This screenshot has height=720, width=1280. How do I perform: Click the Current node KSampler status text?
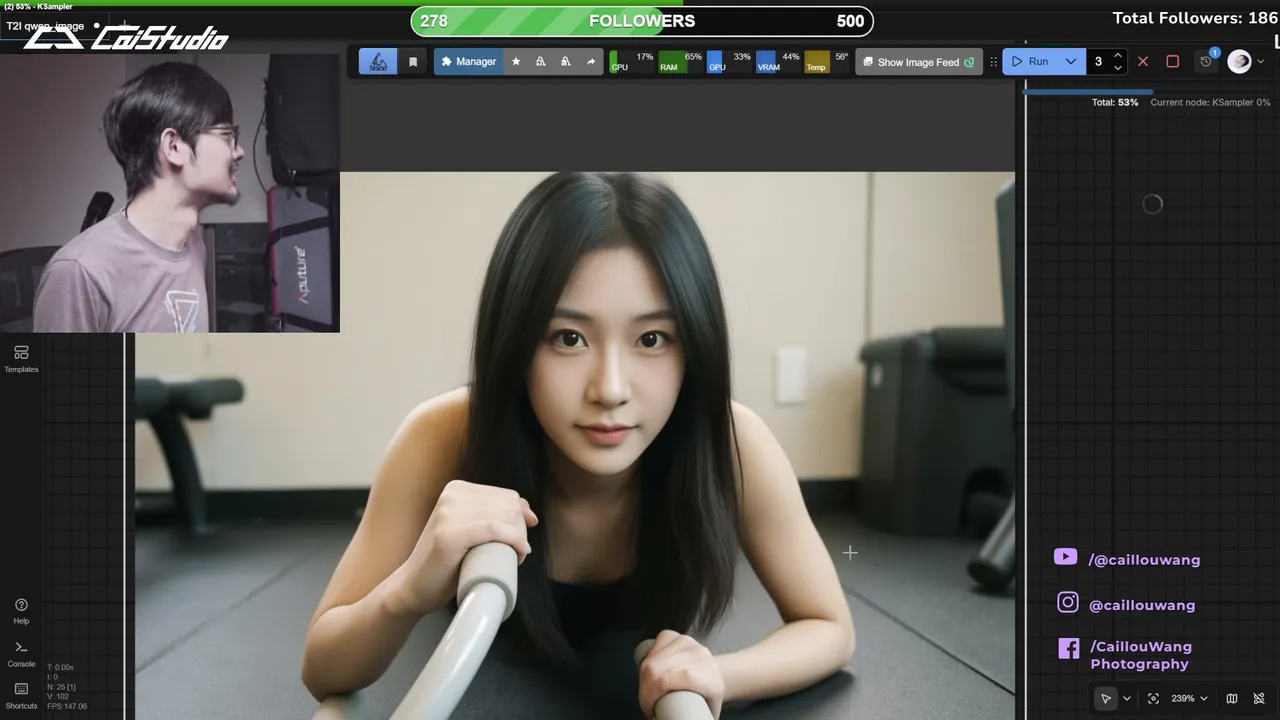tap(1210, 103)
